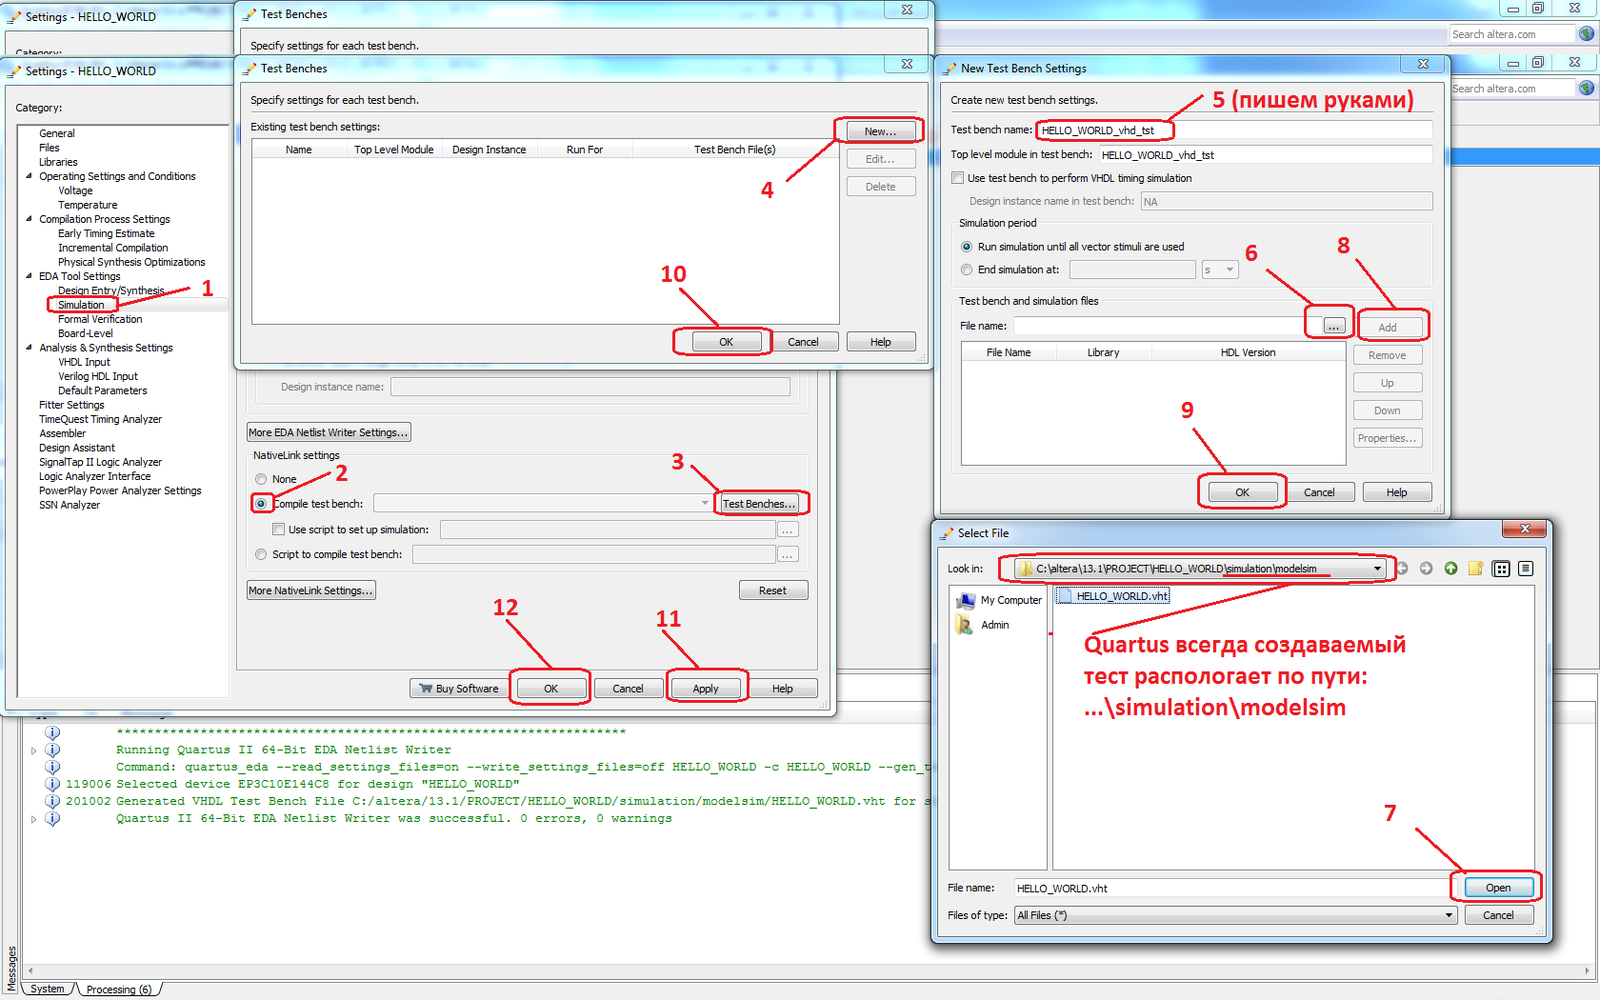Screen dimensions: 1600x1000
Task: Select Script to compile test bench option
Action: 261,554
